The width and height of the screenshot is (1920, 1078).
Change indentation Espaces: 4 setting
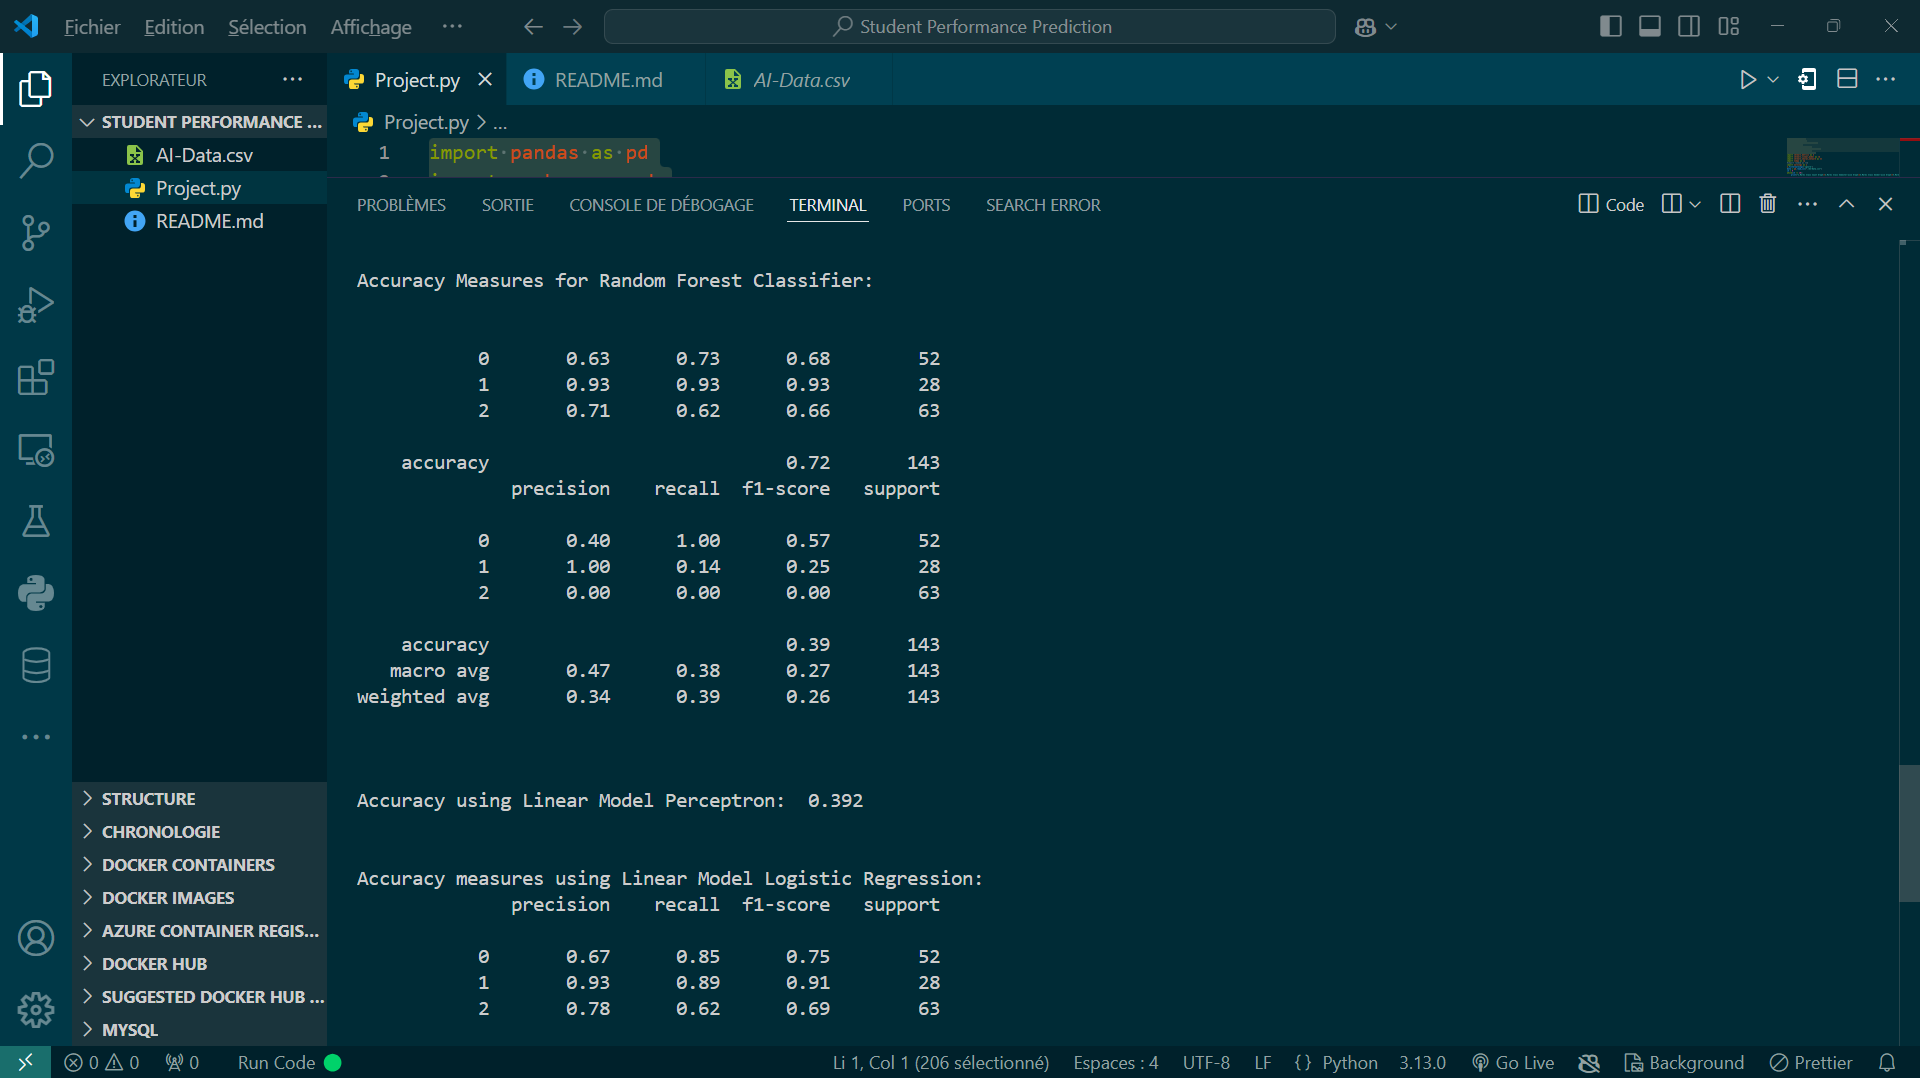pyautogui.click(x=1115, y=1063)
